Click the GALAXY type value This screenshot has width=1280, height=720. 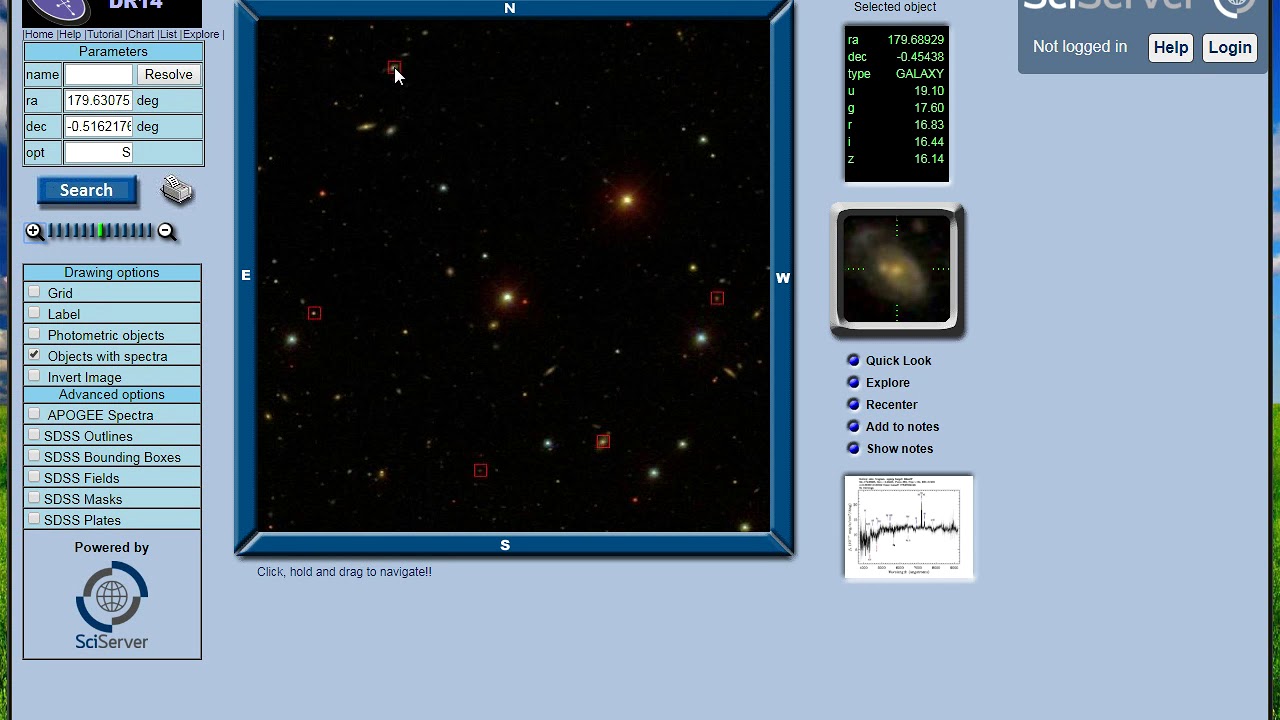[x=919, y=74]
